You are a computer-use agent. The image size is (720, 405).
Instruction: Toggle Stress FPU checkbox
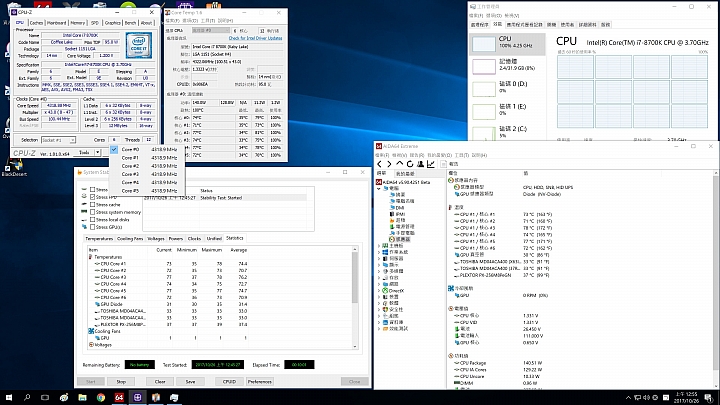(x=93, y=197)
